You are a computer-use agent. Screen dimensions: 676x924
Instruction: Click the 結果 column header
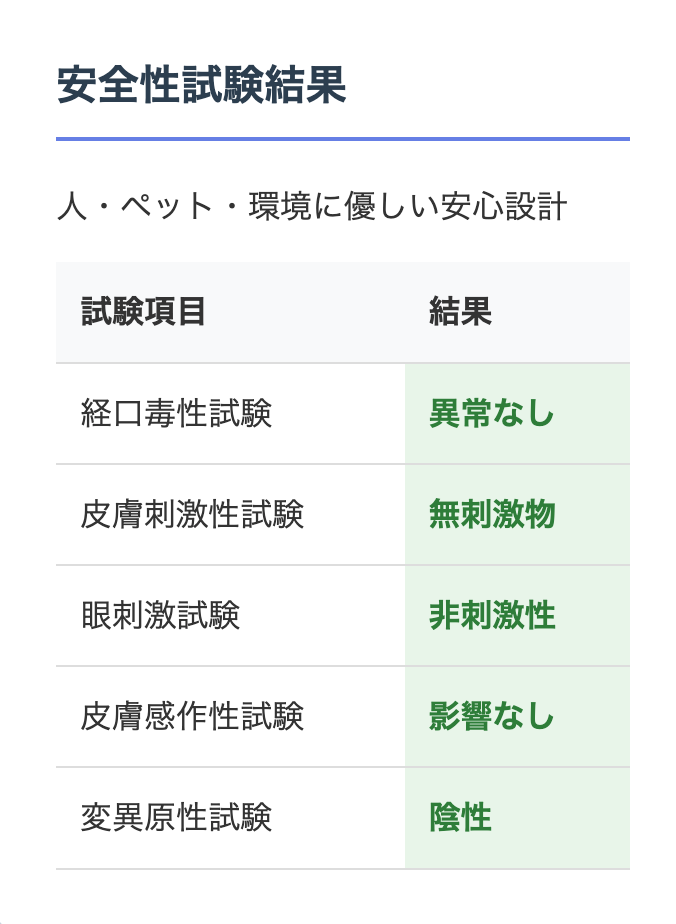[x=460, y=312]
